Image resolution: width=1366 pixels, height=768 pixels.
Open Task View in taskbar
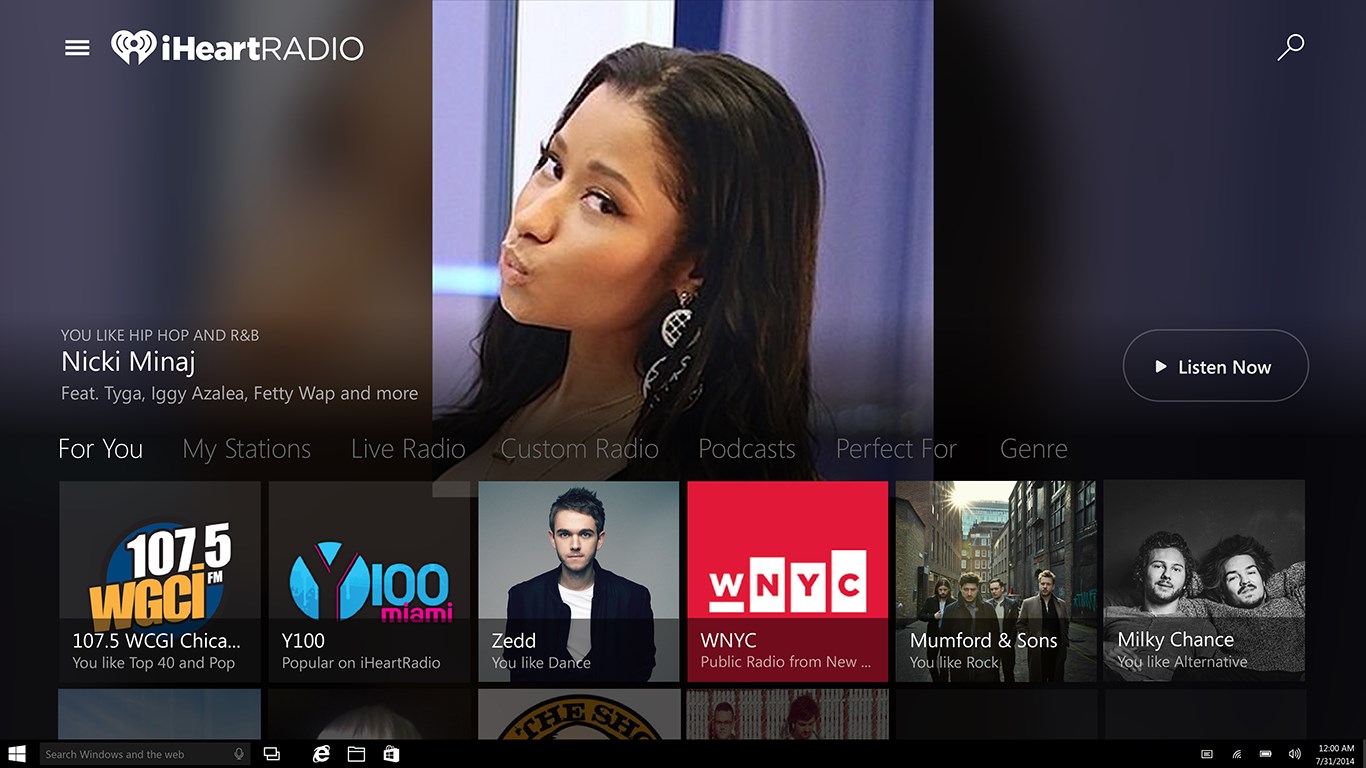click(x=271, y=754)
